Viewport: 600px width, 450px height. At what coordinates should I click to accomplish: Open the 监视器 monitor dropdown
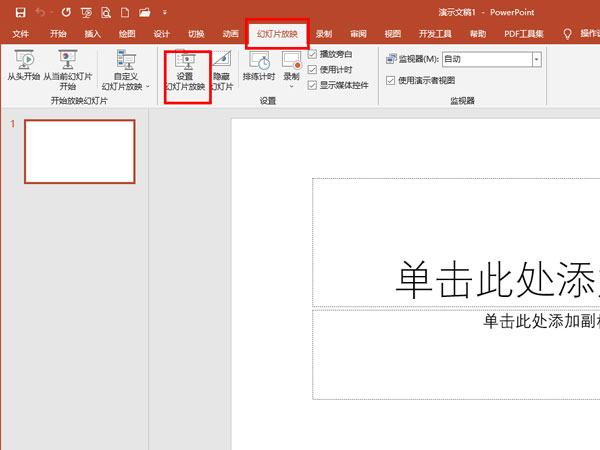(536, 59)
